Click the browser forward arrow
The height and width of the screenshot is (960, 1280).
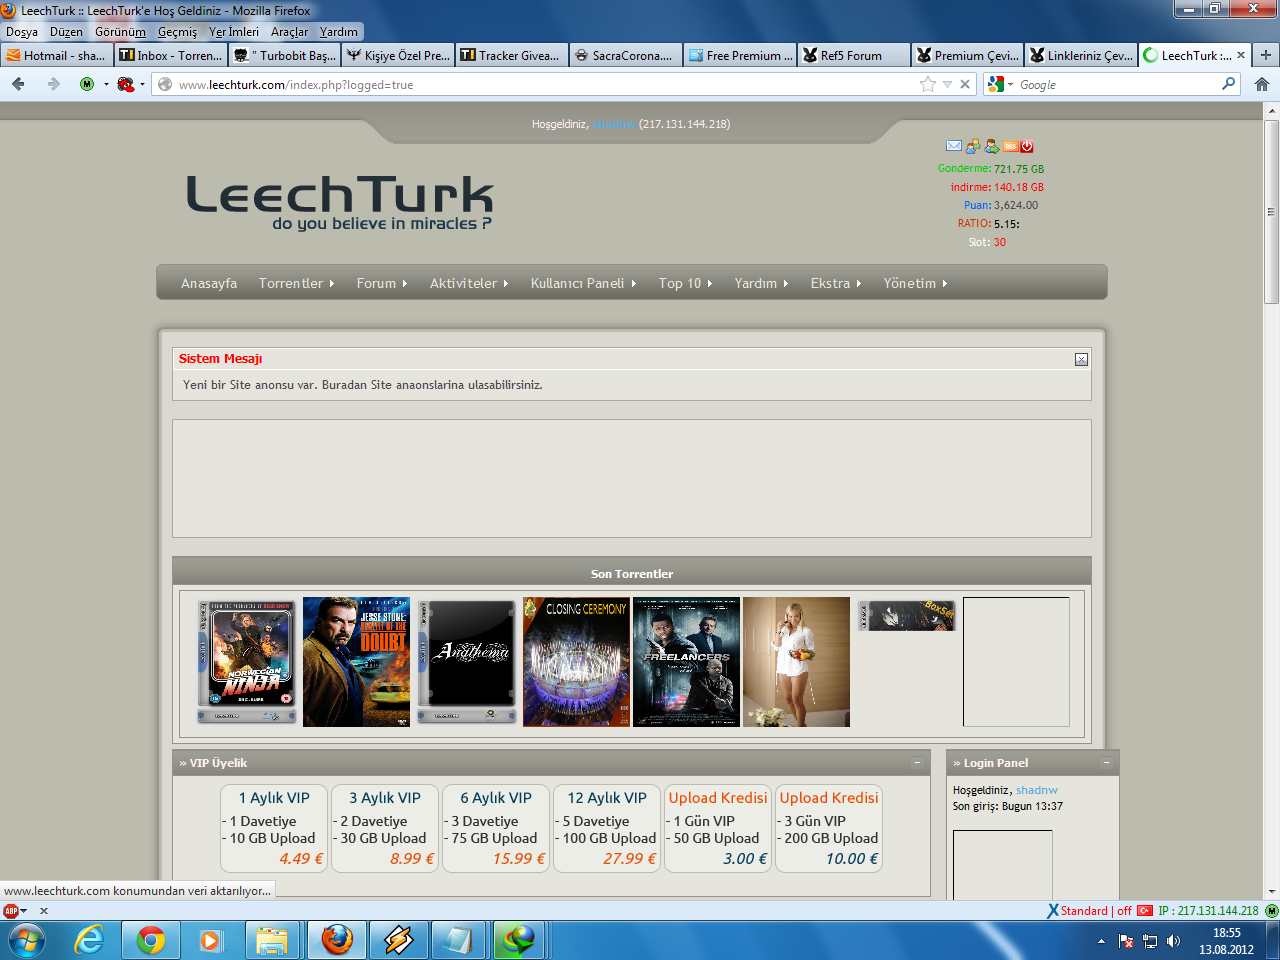coord(53,84)
